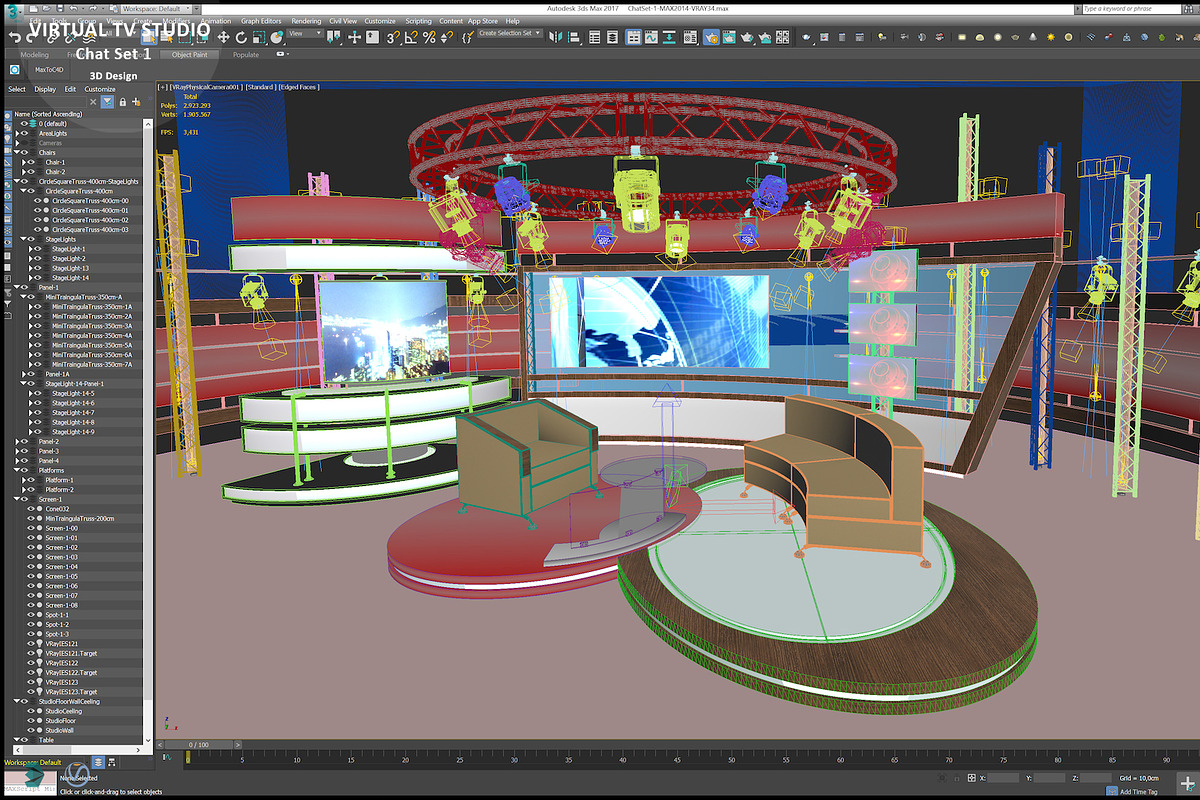Click the Add Time Tag field
Screen dimensions: 1200x800
coord(1139,791)
